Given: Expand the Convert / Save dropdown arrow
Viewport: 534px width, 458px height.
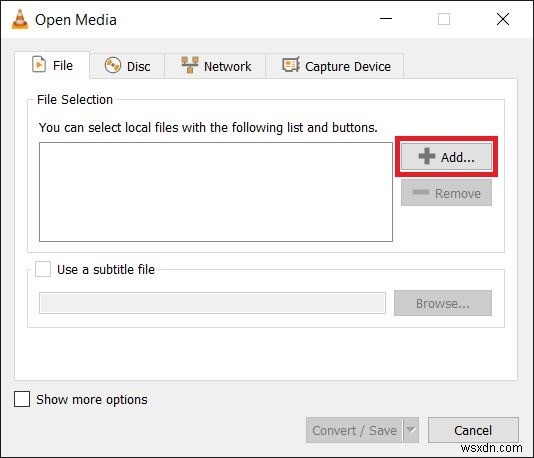Looking at the screenshot, I should tap(411, 430).
